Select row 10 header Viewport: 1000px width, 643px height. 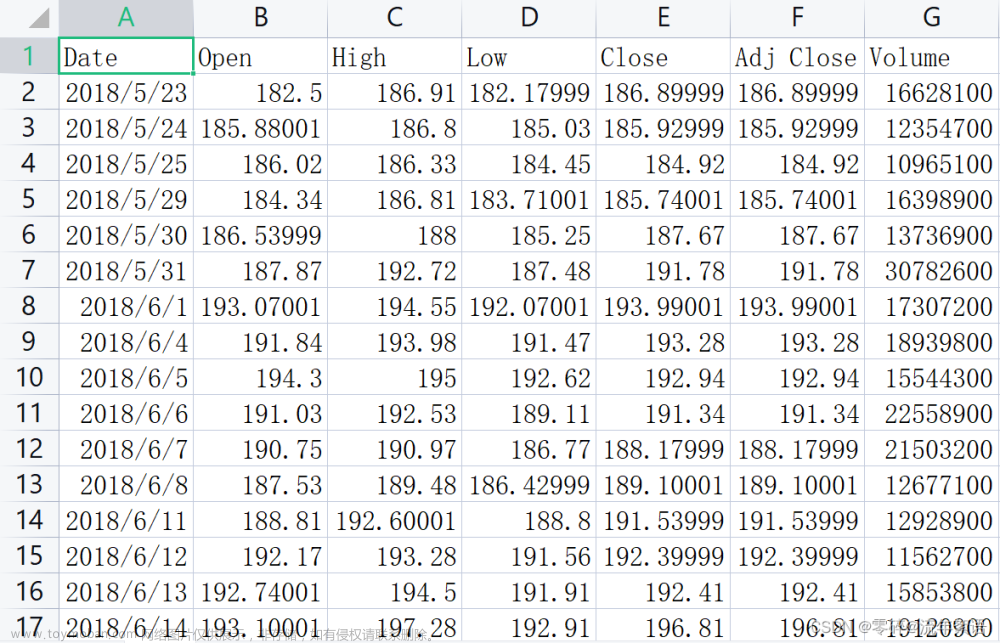pos(29,377)
